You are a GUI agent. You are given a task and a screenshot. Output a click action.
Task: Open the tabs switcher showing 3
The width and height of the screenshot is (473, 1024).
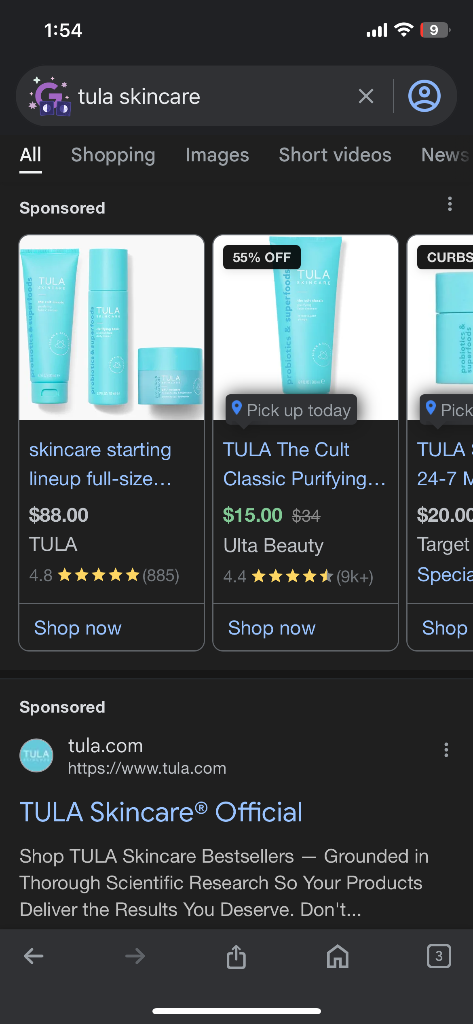(438, 957)
